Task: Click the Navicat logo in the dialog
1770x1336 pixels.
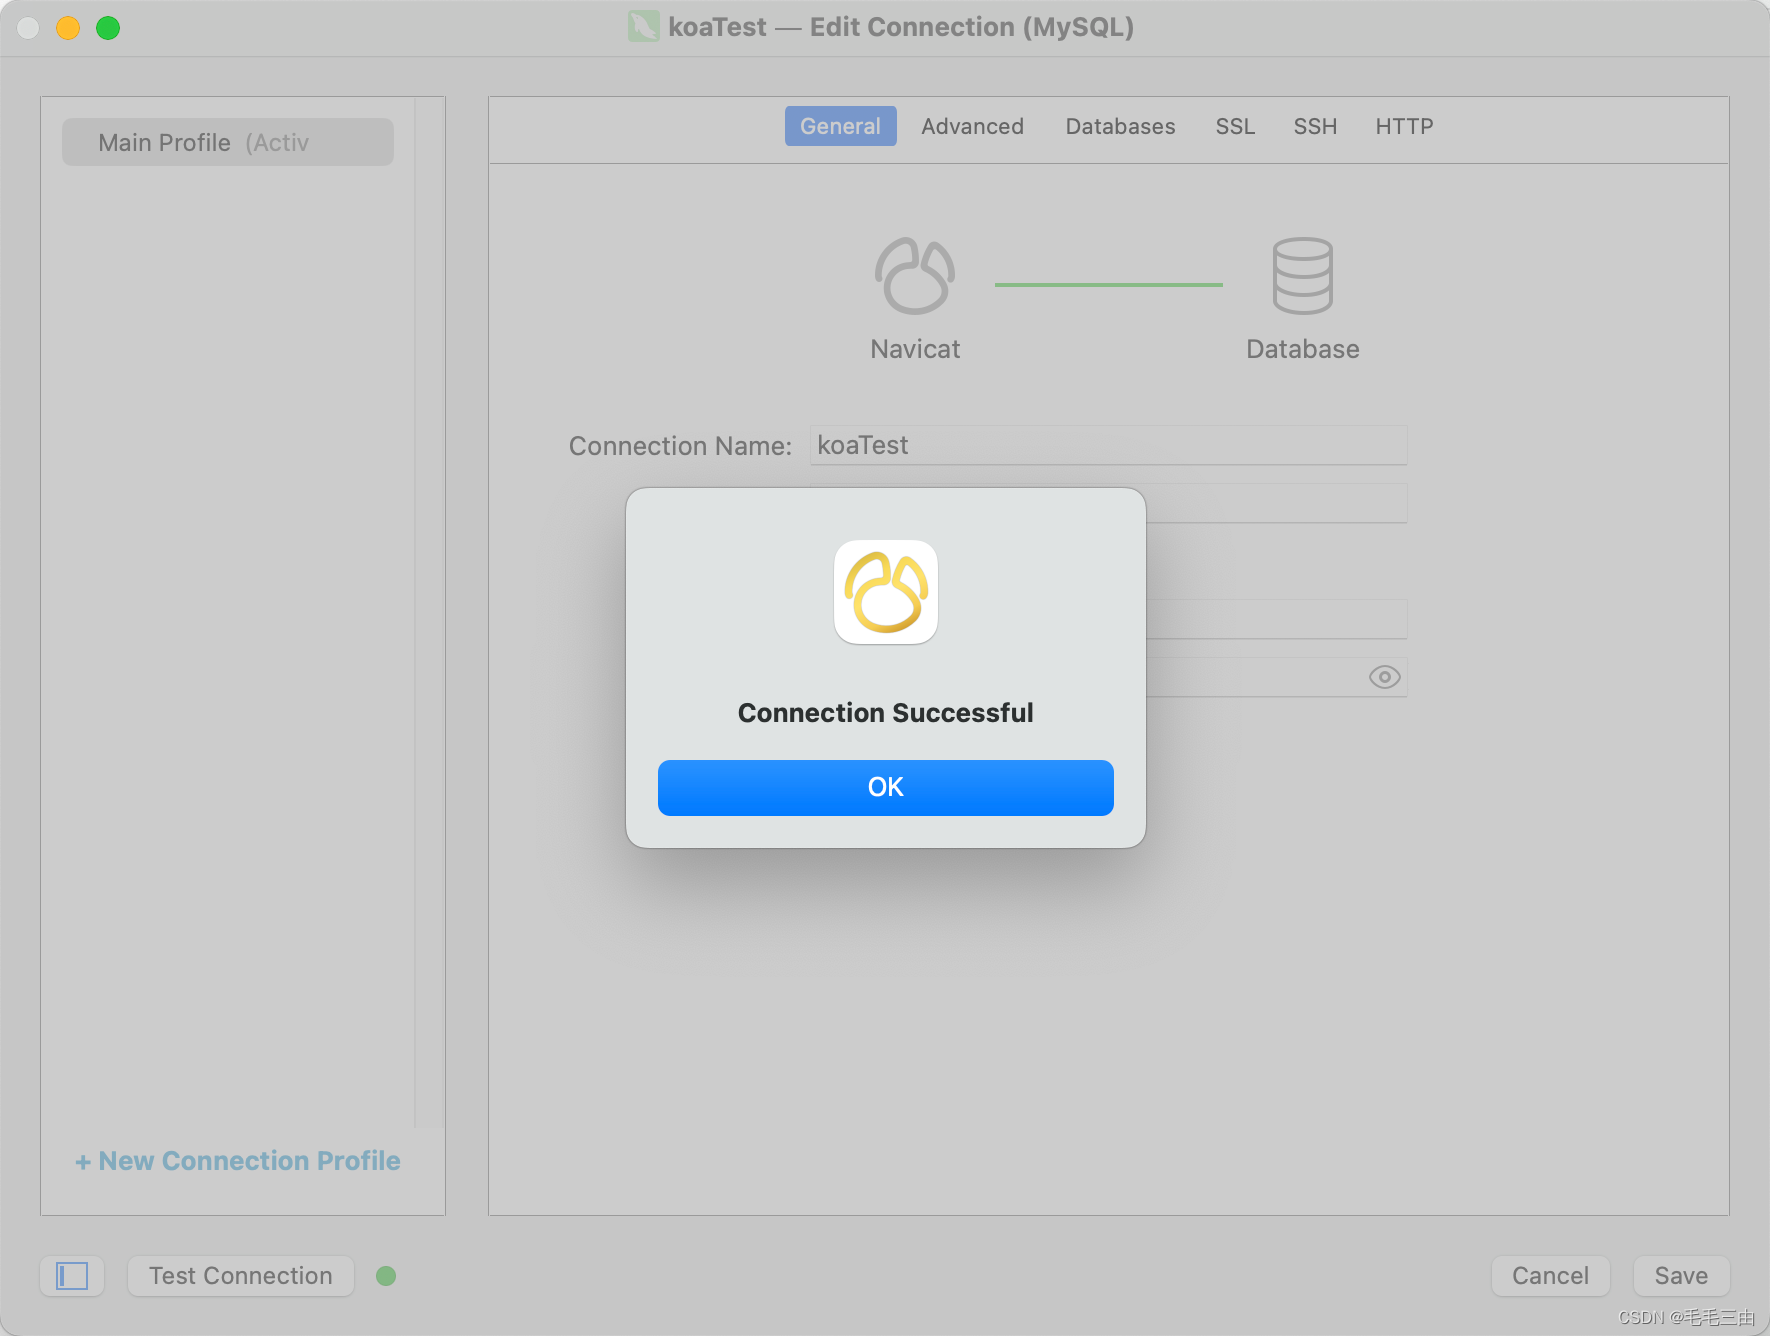Action: click(886, 592)
